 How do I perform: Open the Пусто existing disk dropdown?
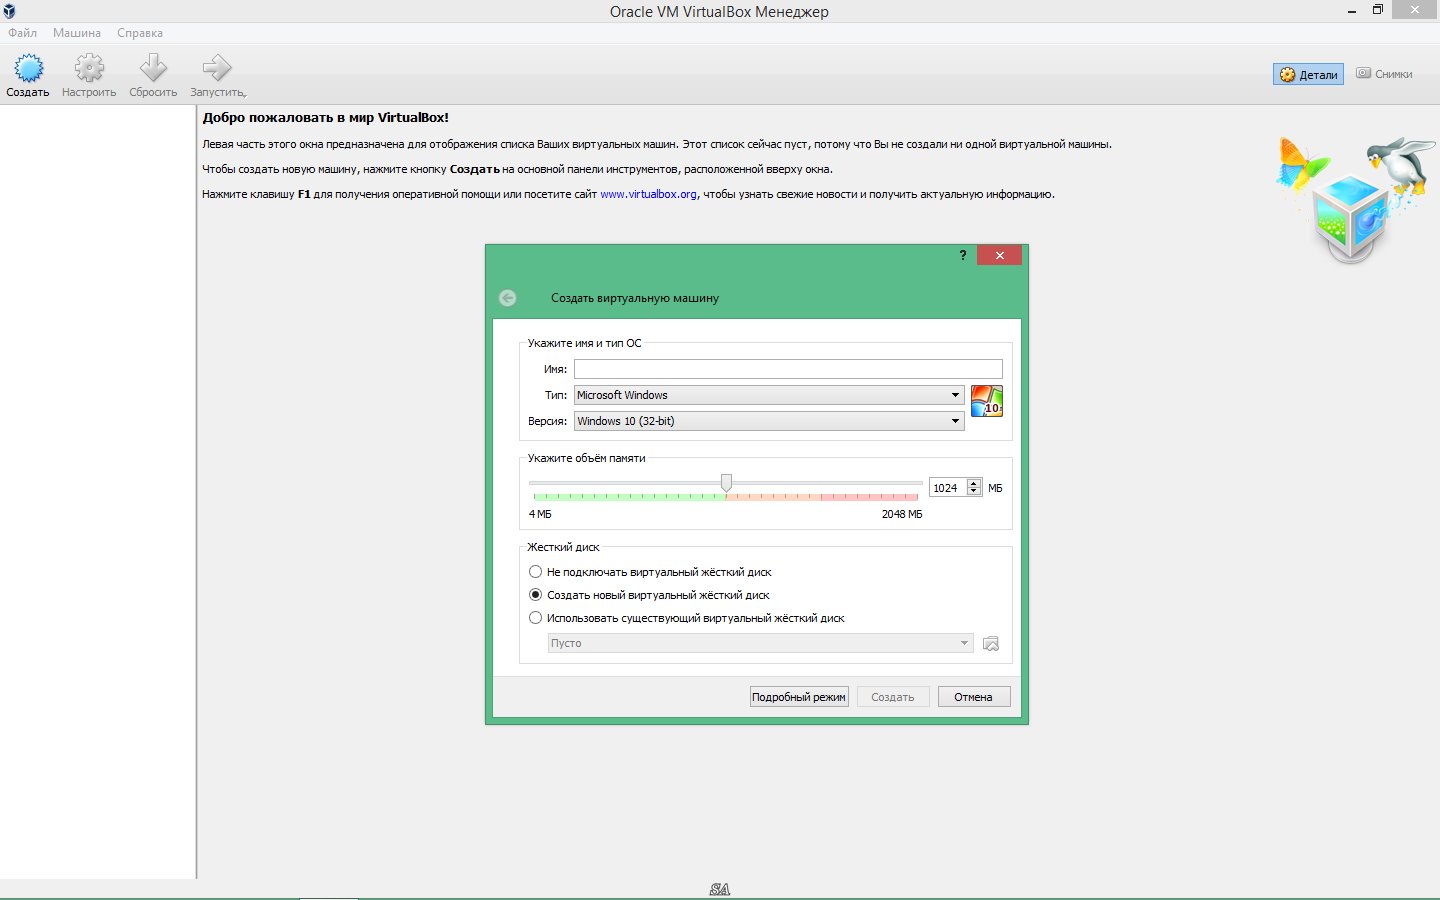(760, 643)
